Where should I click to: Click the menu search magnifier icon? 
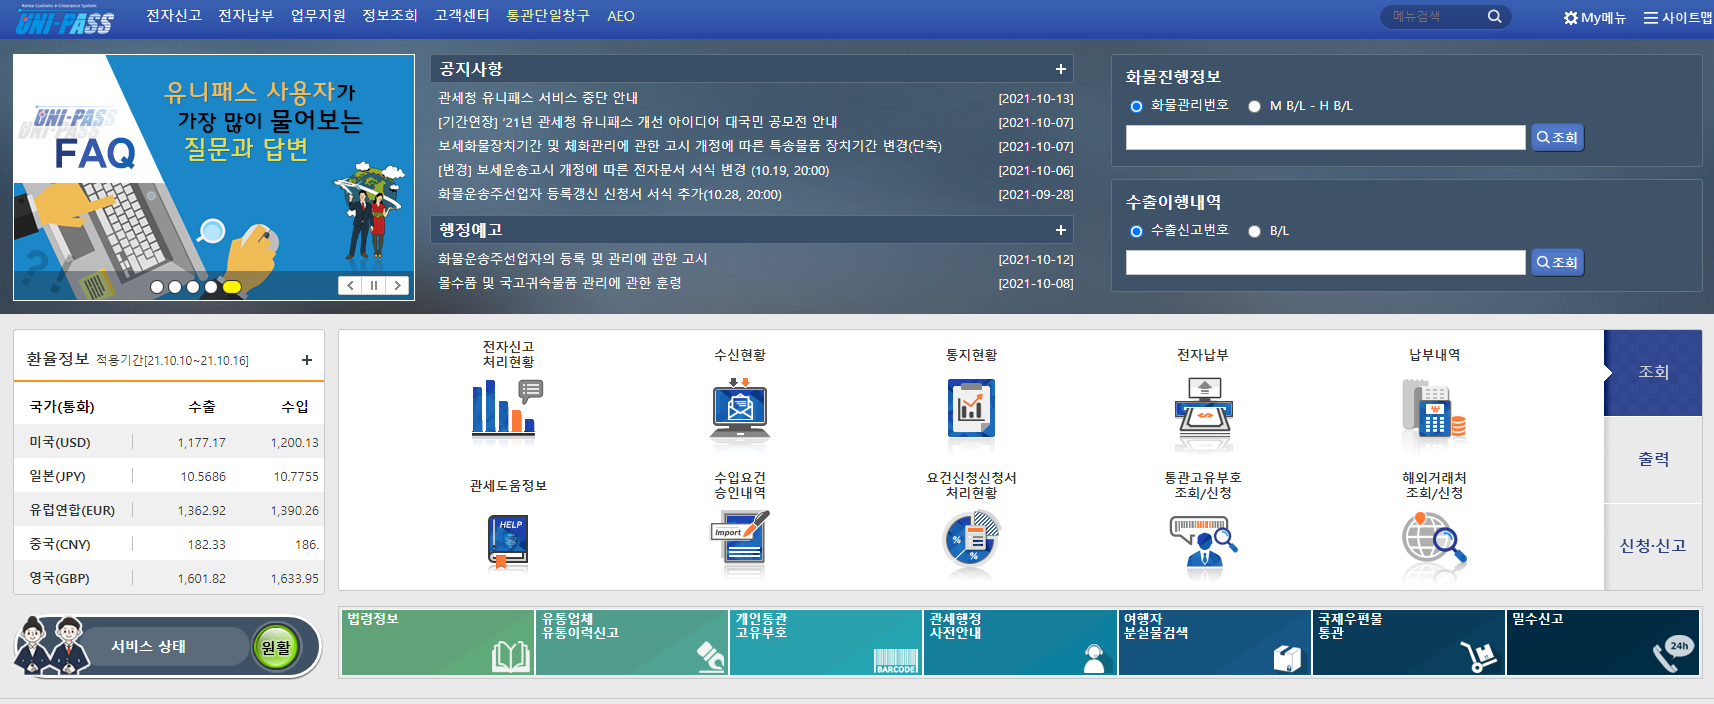[1495, 16]
